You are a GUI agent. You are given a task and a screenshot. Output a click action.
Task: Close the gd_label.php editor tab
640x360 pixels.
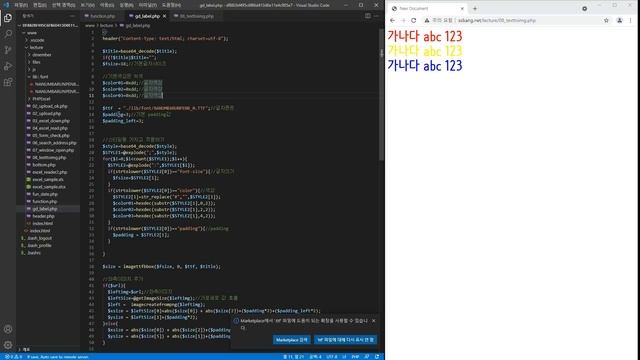(x=164, y=16)
